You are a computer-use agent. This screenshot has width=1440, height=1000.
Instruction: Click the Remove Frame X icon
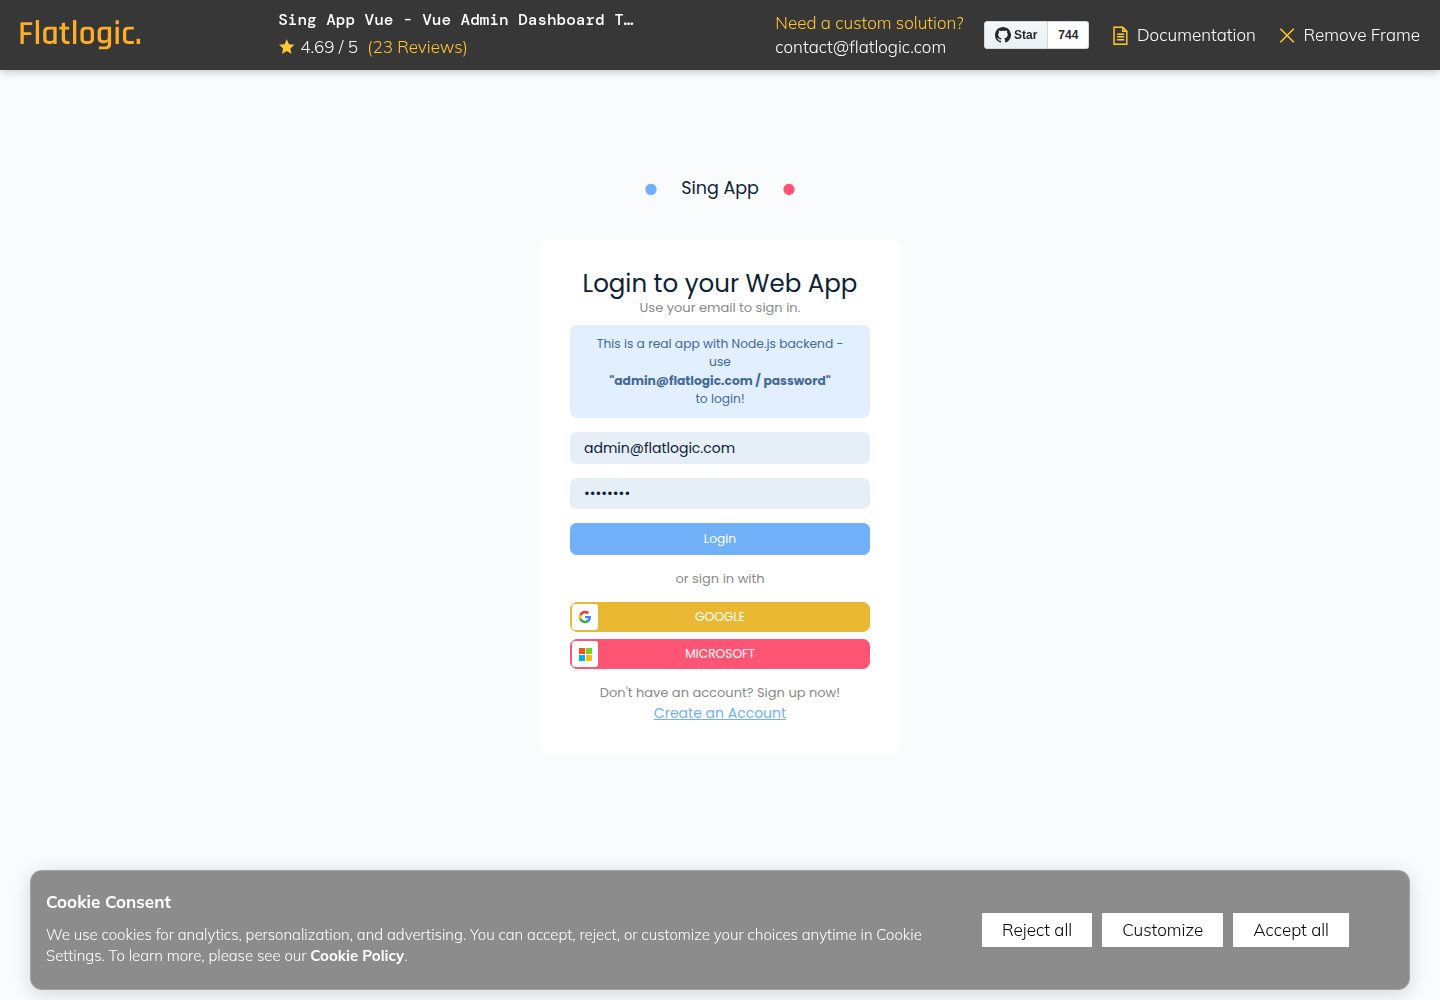coord(1287,36)
